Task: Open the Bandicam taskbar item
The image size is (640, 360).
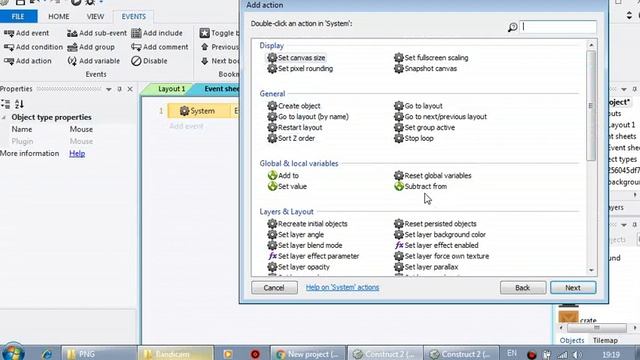Action: [x=175, y=354]
